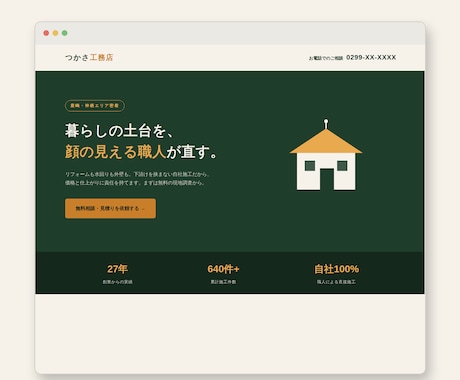Click the headline 暮らしの土台を、
This screenshot has height=380, width=460.
pyautogui.click(x=119, y=131)
